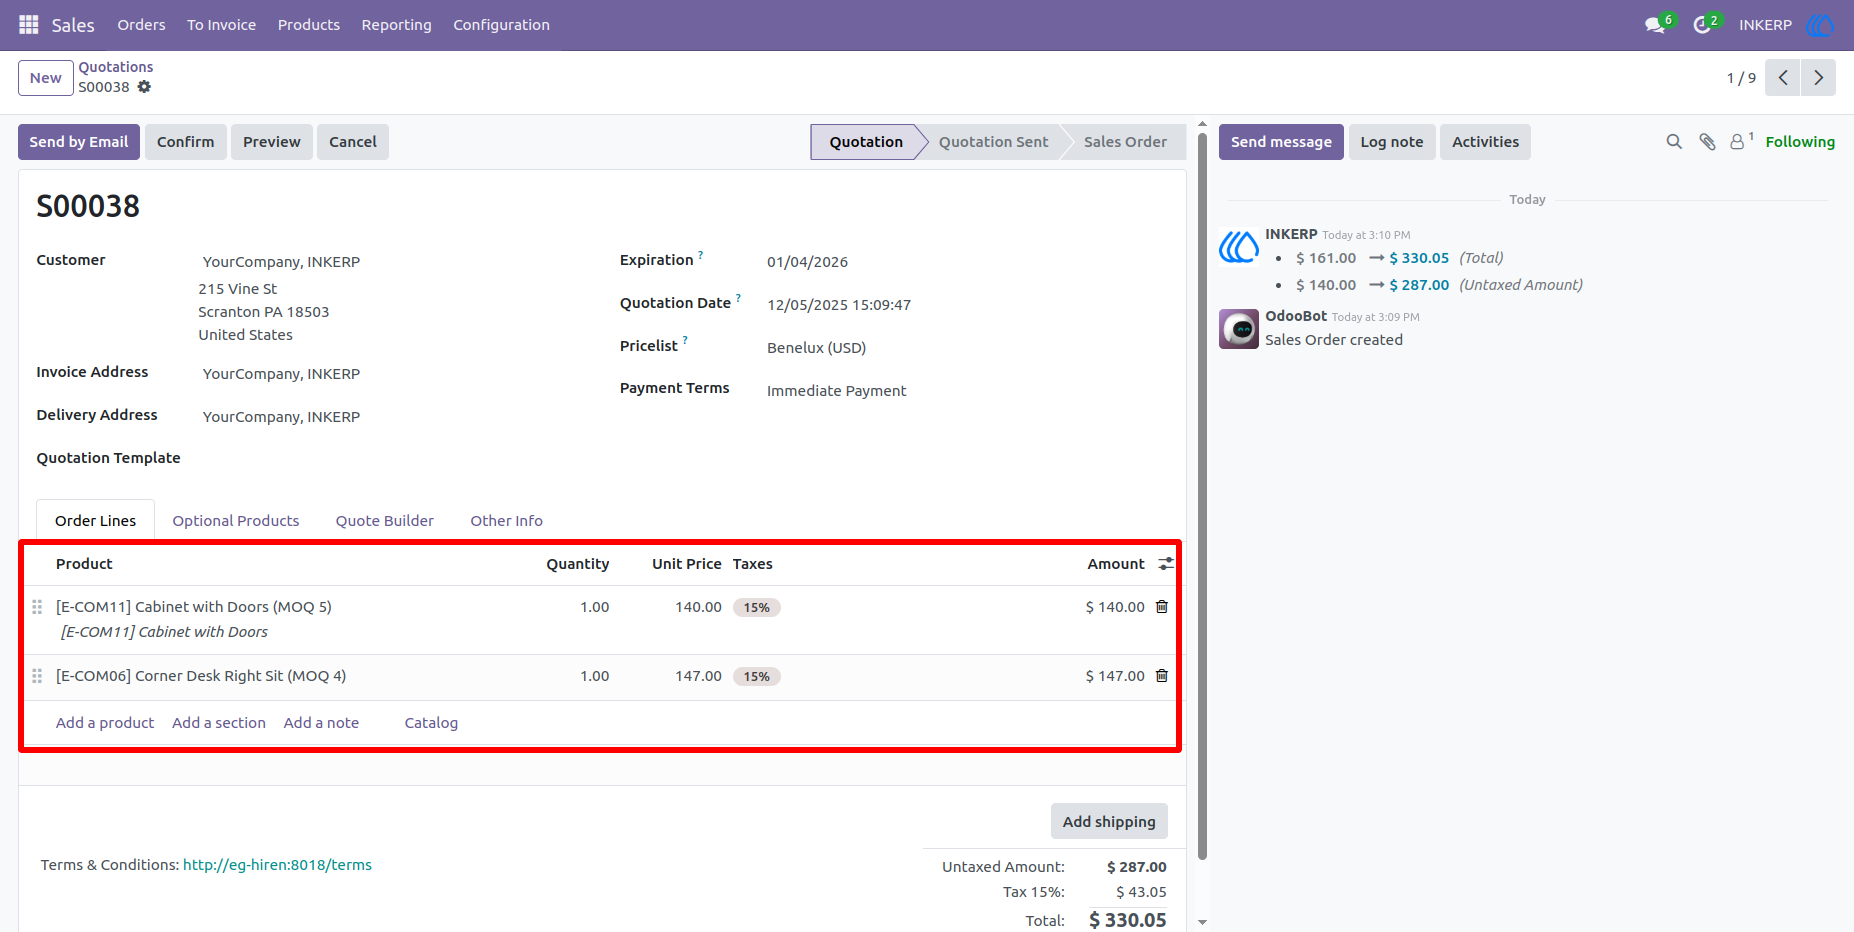1854x932 pixels.
Task: Switch to the Quote Builder tab
Action: (x=385, y=521)
